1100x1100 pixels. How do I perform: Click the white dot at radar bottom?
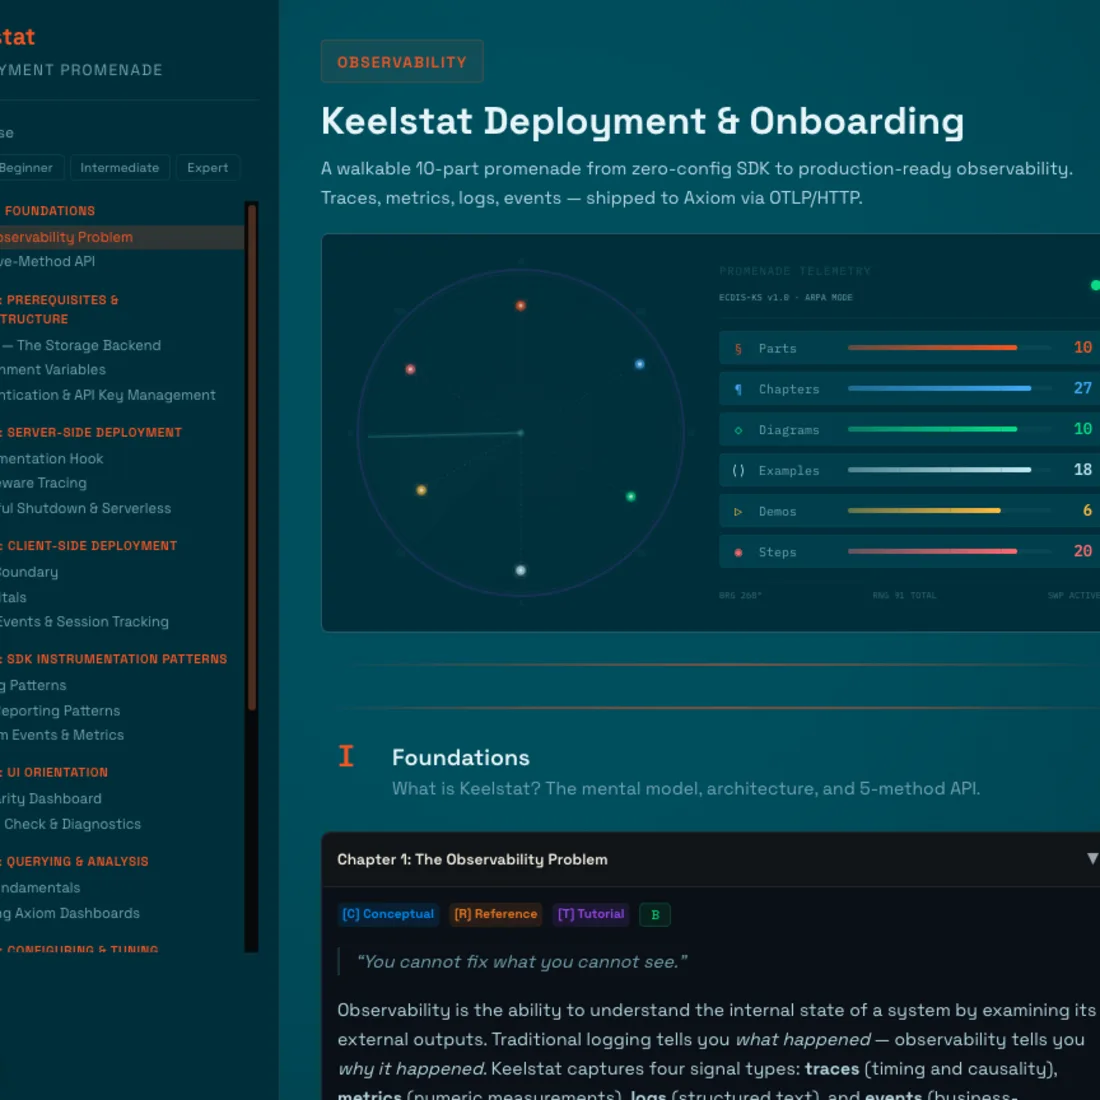click(521, 570)
